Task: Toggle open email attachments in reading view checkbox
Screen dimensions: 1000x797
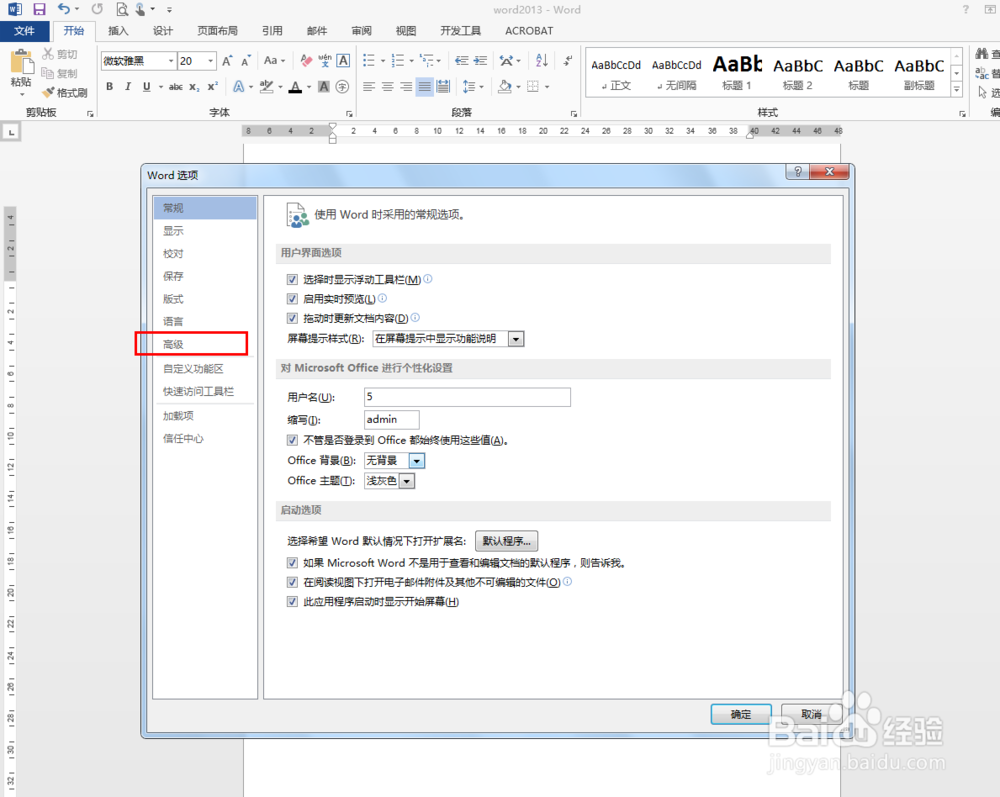Action: click(x=292, y=582)
